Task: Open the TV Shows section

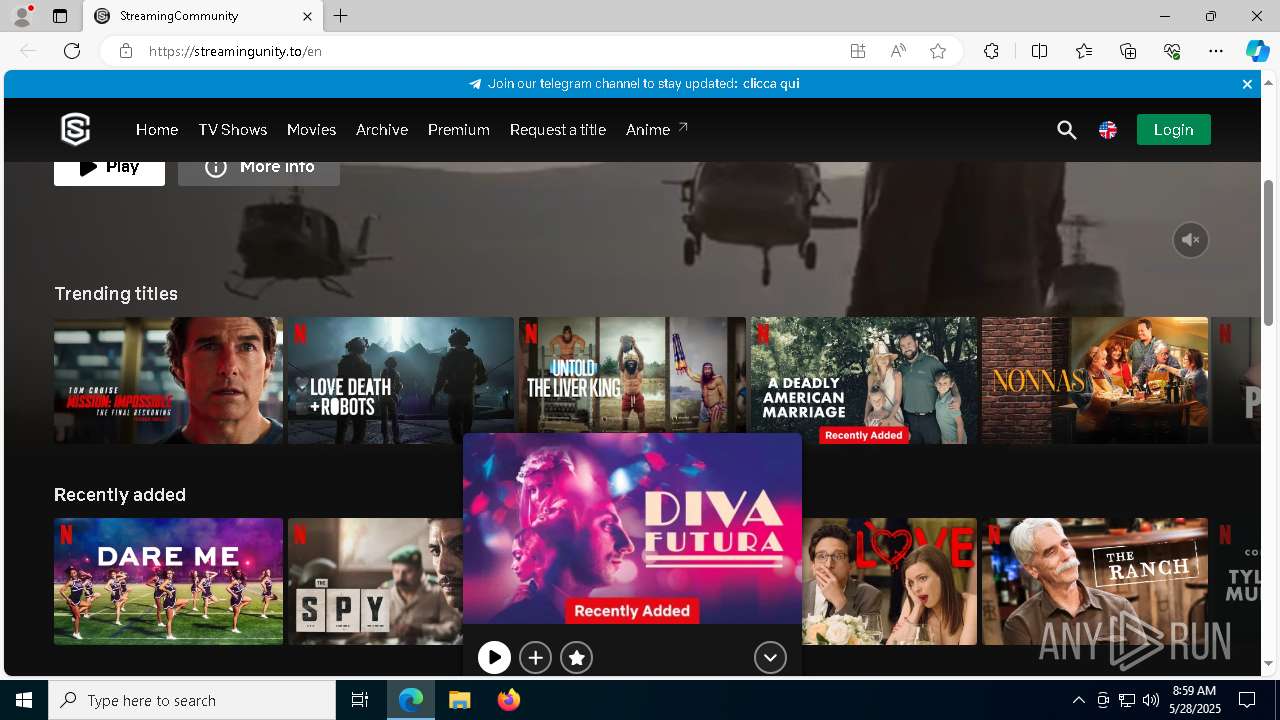Action: click(x=233, y=130)
